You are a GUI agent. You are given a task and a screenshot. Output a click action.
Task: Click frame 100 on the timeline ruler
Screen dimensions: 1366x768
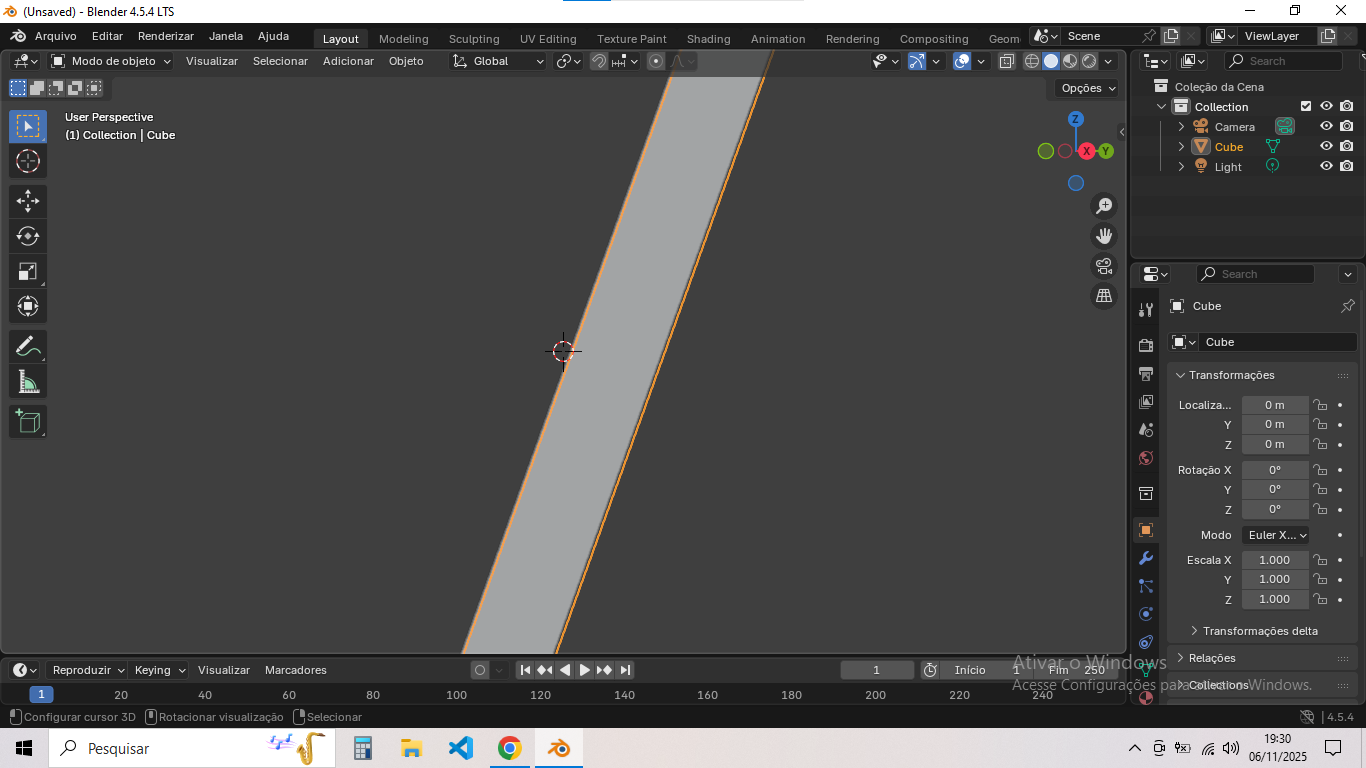pyautogui.click(x=456, y=695)
